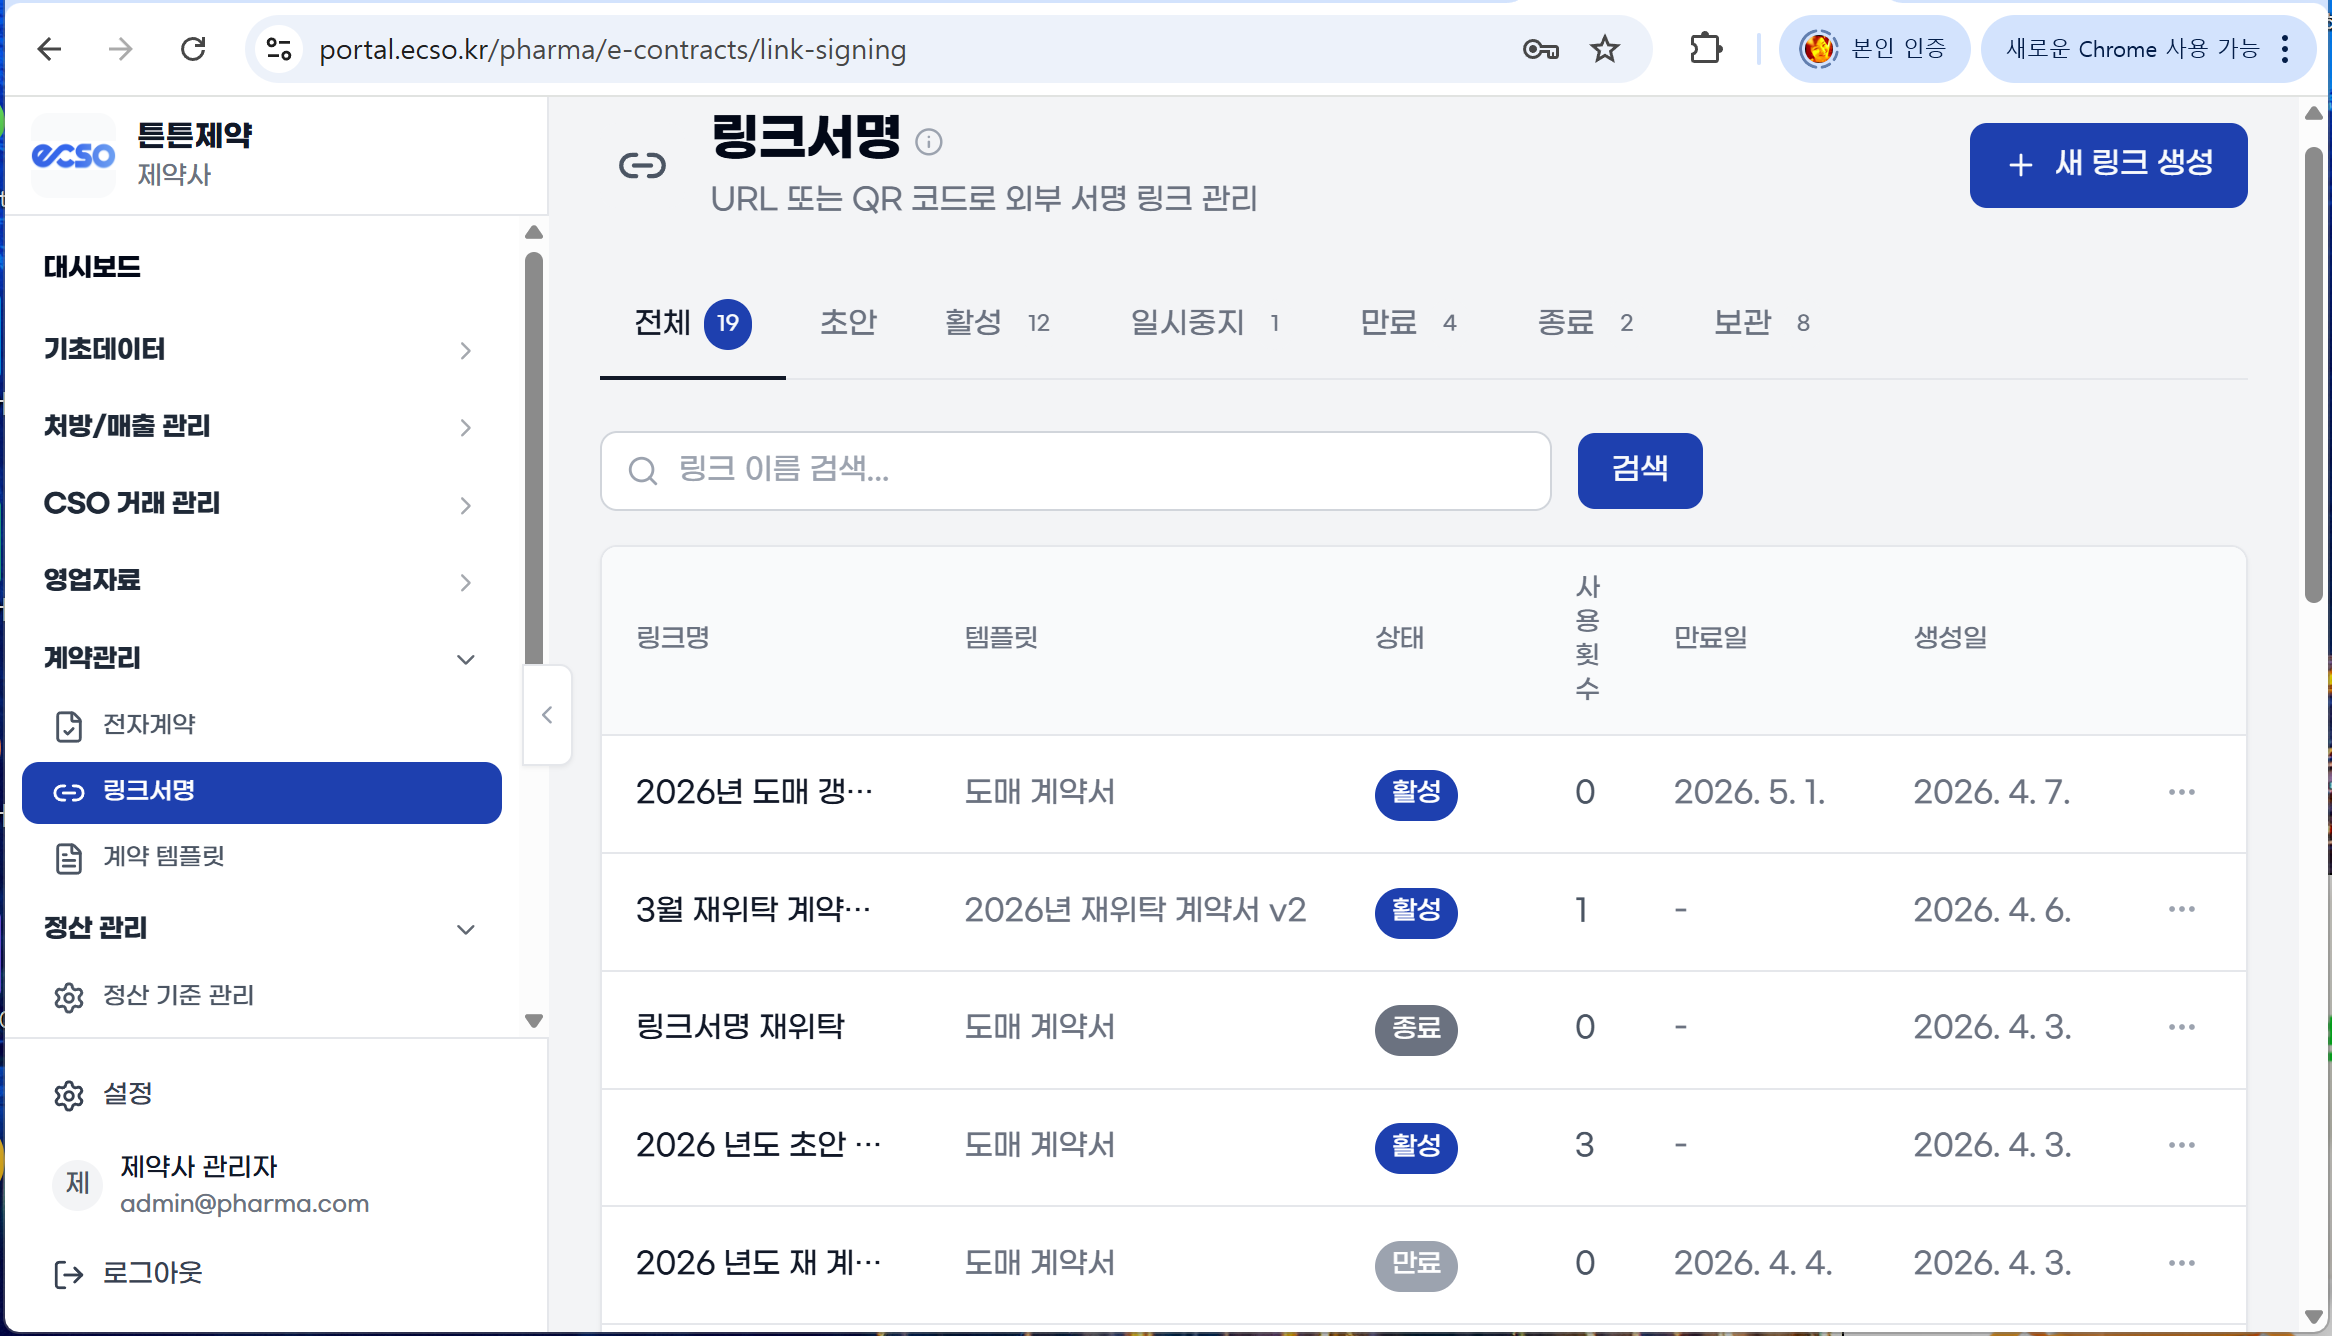Focus the 링크 이름 검색 input field

(1075, 470)
